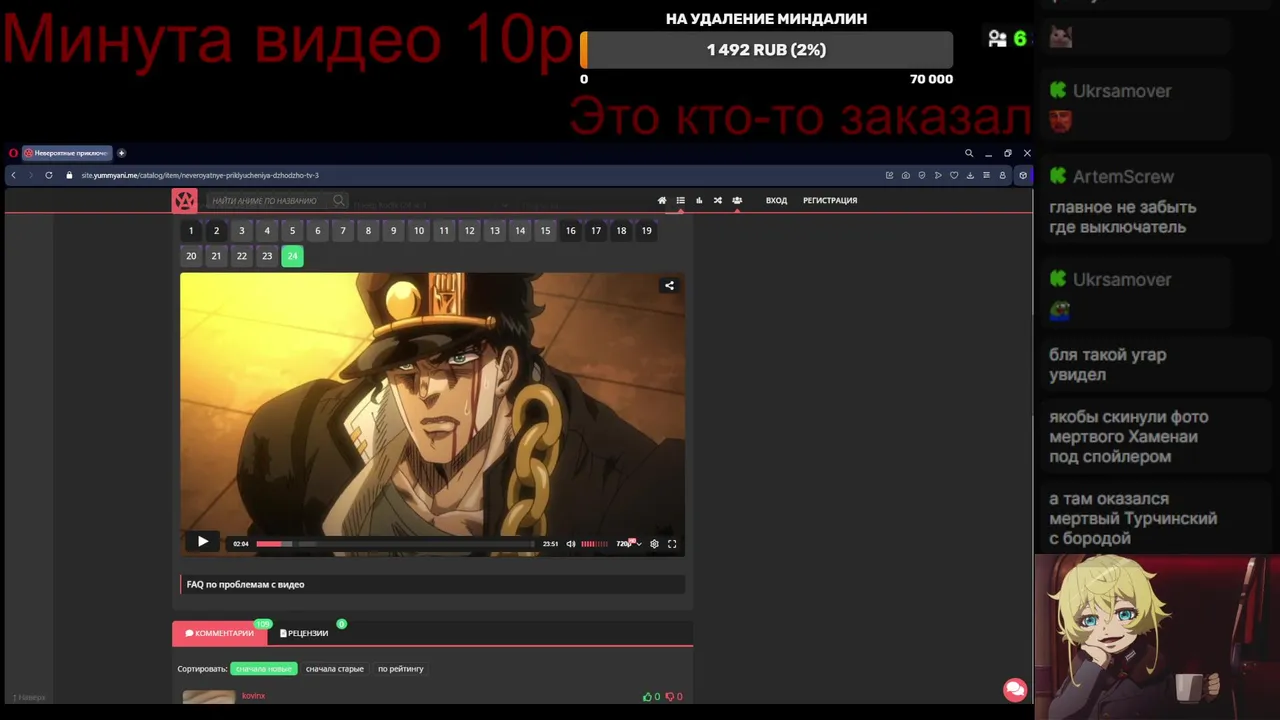Click the site logo in the header
Viewport: 1280px width, 720px height.
point(185,201)
